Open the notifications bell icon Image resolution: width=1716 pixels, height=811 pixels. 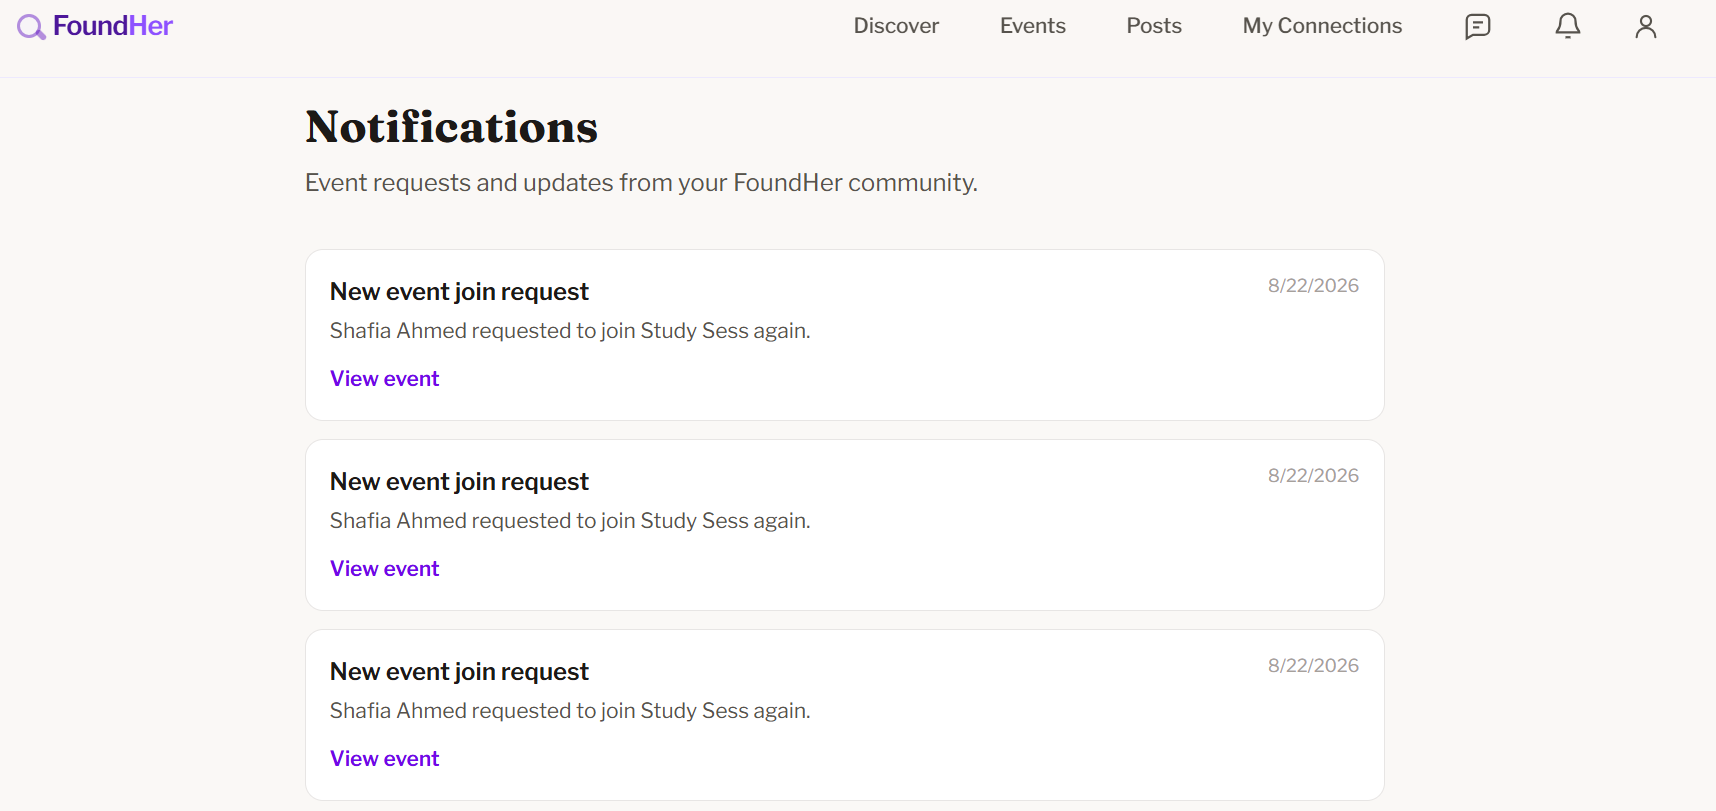1567,26
